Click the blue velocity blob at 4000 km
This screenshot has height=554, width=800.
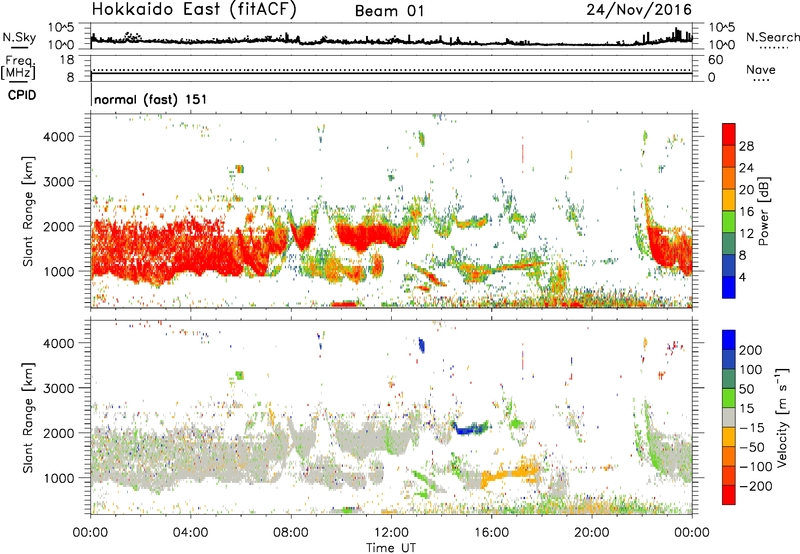click(x=421, y=345)
